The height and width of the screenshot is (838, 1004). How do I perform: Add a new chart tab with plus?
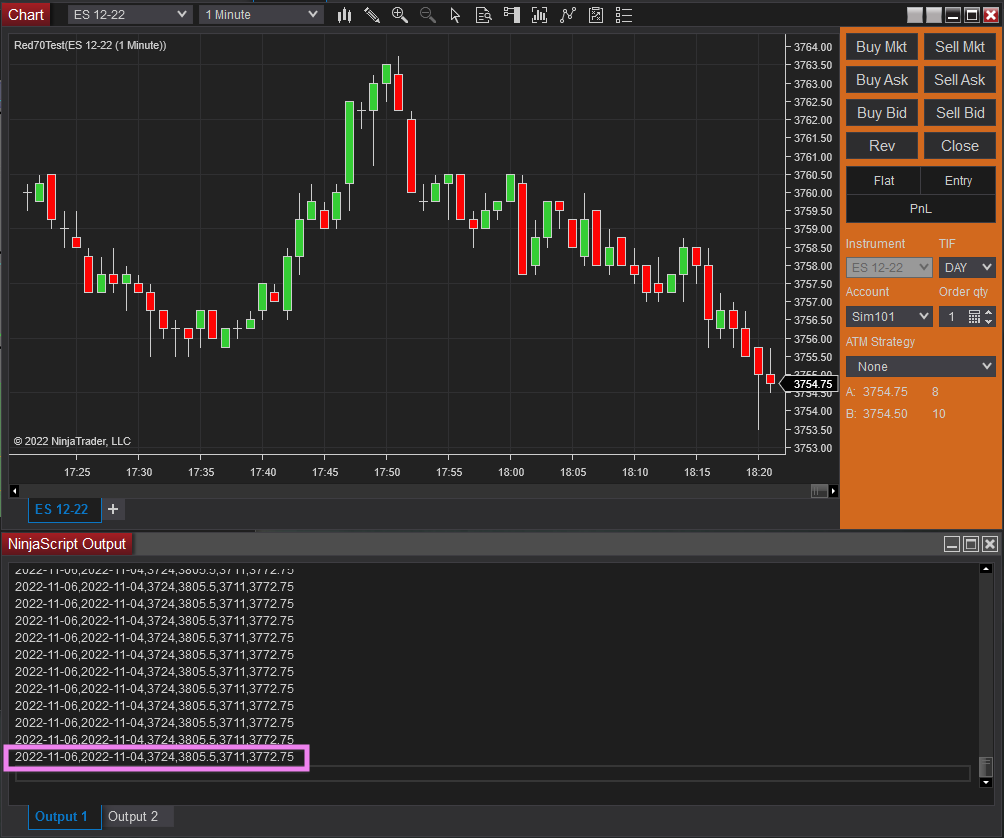[x=113, y=509]
